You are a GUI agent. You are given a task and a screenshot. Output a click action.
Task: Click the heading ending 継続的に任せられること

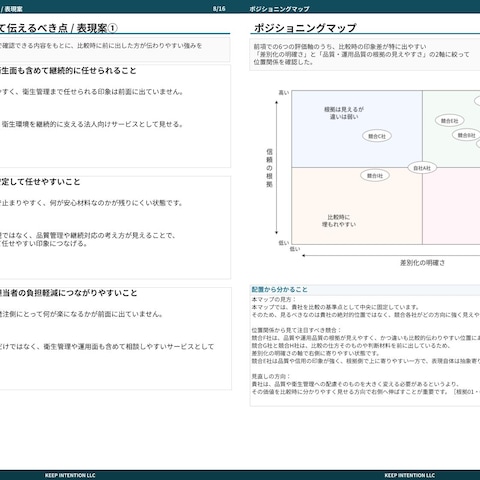pos(68,71)
